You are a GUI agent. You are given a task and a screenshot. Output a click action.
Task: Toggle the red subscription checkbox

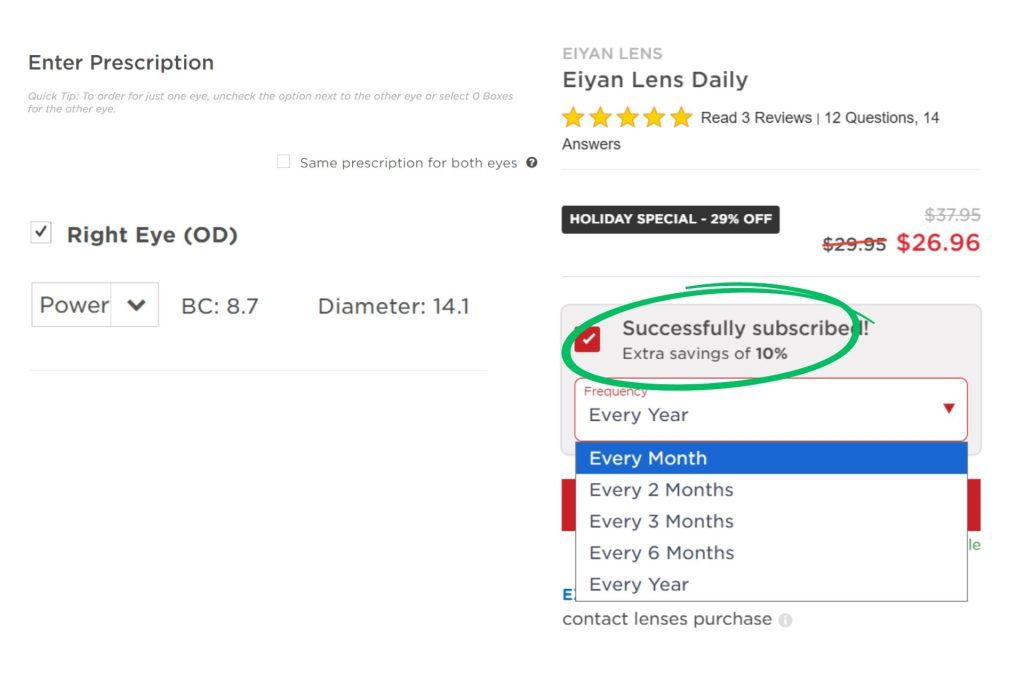tap(588, 339)
